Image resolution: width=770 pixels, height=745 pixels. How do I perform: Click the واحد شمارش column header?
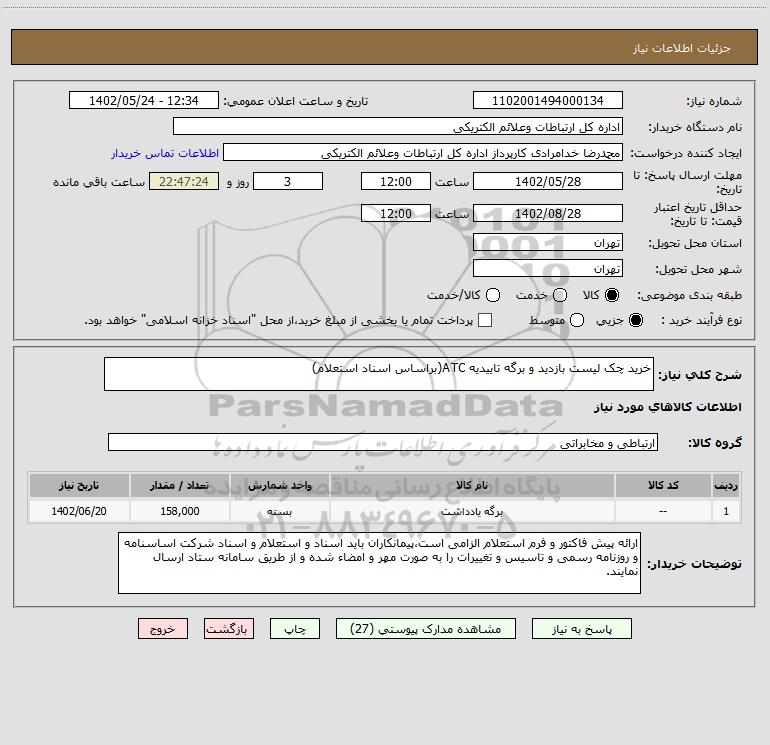coord(279,486)
